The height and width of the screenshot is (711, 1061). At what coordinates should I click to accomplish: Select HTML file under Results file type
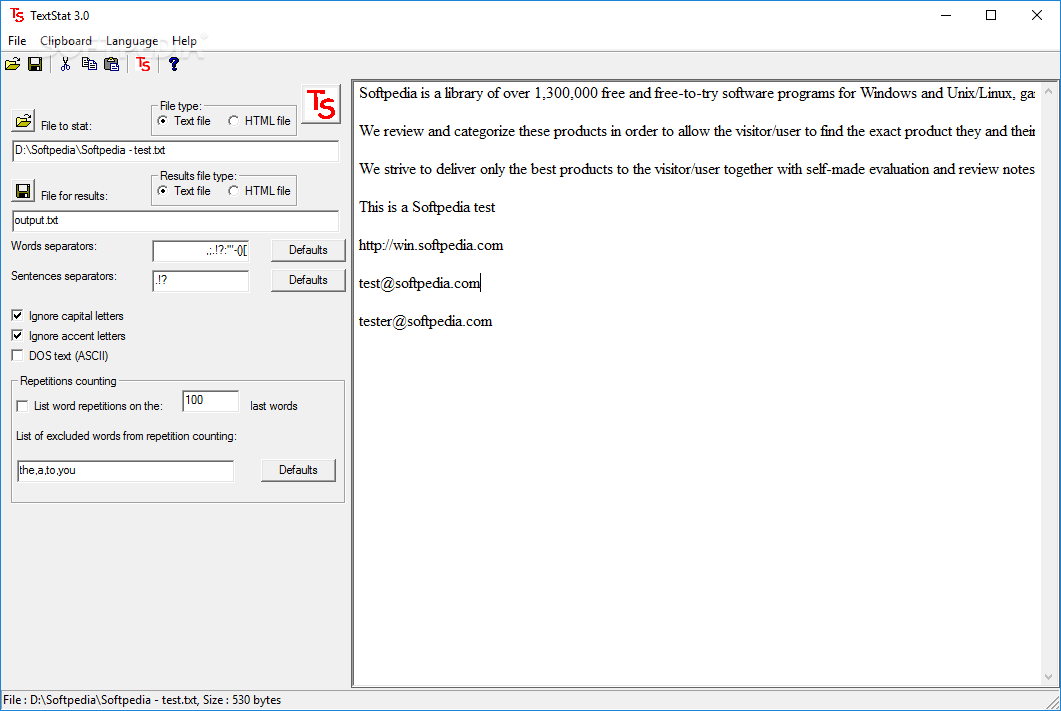coord(259,191)
